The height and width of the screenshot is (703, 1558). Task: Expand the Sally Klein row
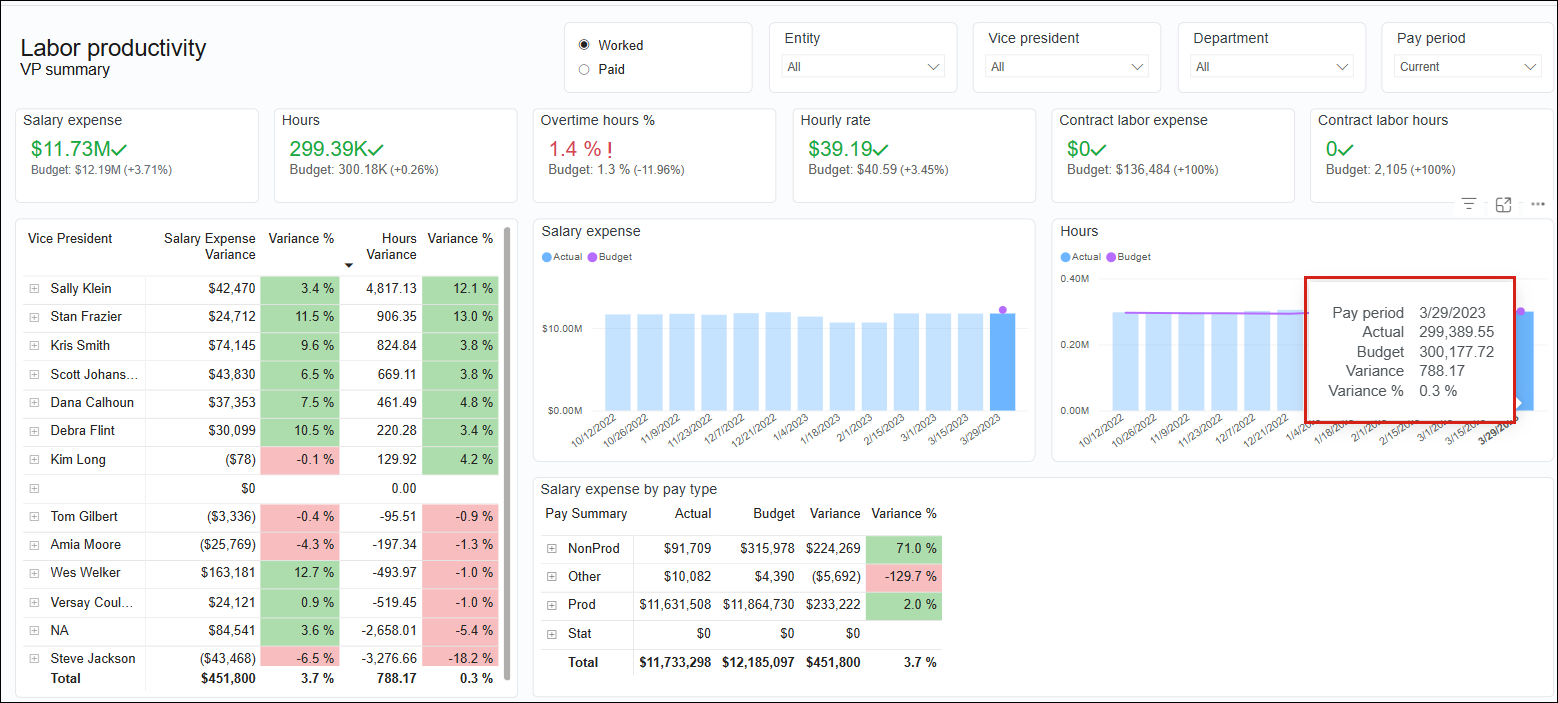click(34, 289)
